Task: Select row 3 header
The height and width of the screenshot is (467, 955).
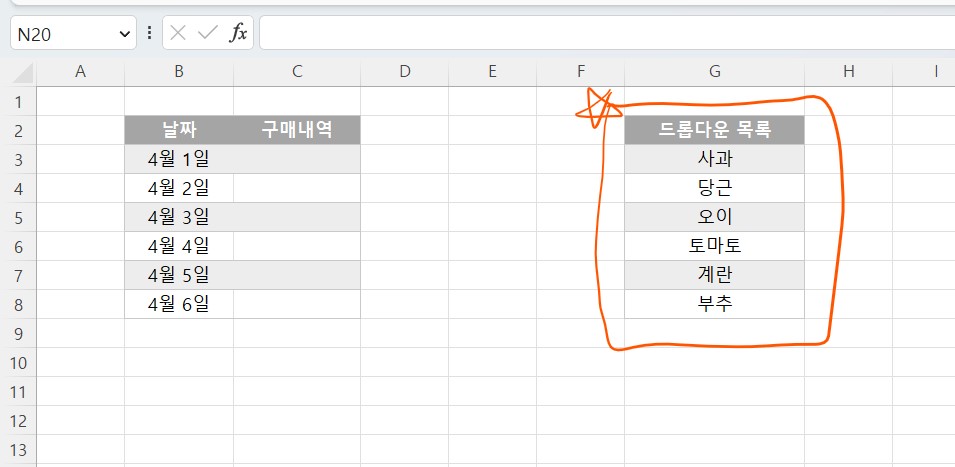Action: coord(18,160)
